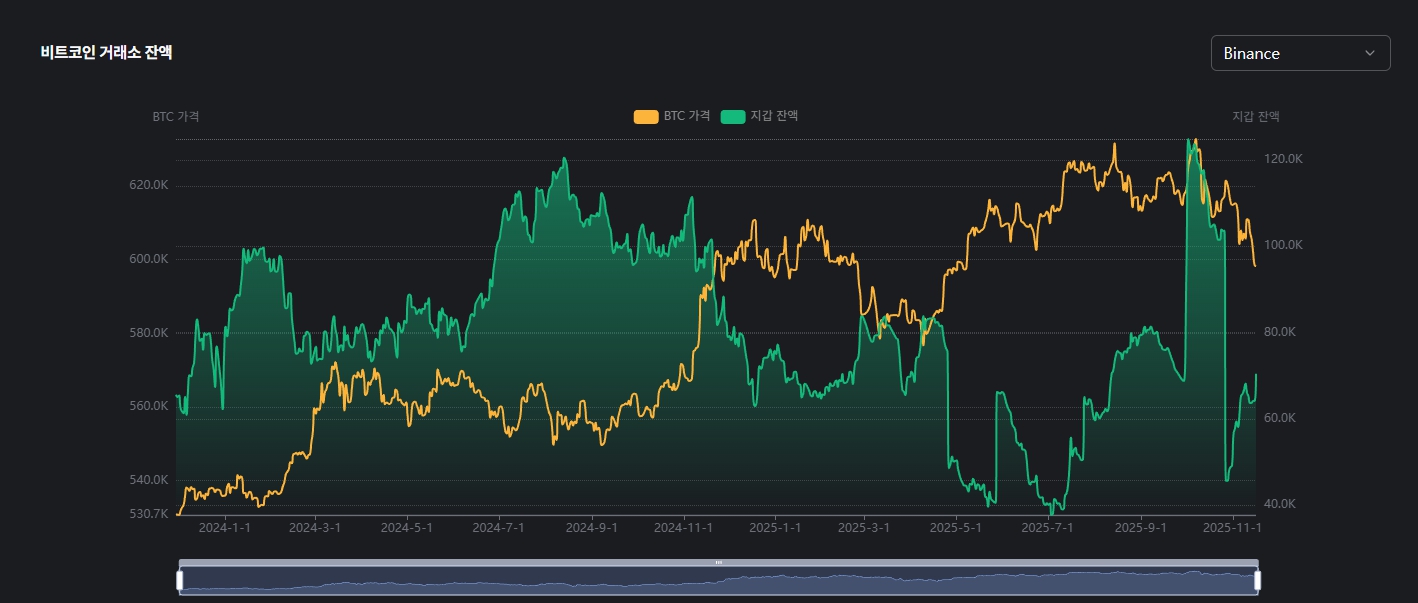The width and height of the screenshot is (1418, 603).
Task: Click the 지갑 잔액 right axis title
Action: pos(1255,117)
